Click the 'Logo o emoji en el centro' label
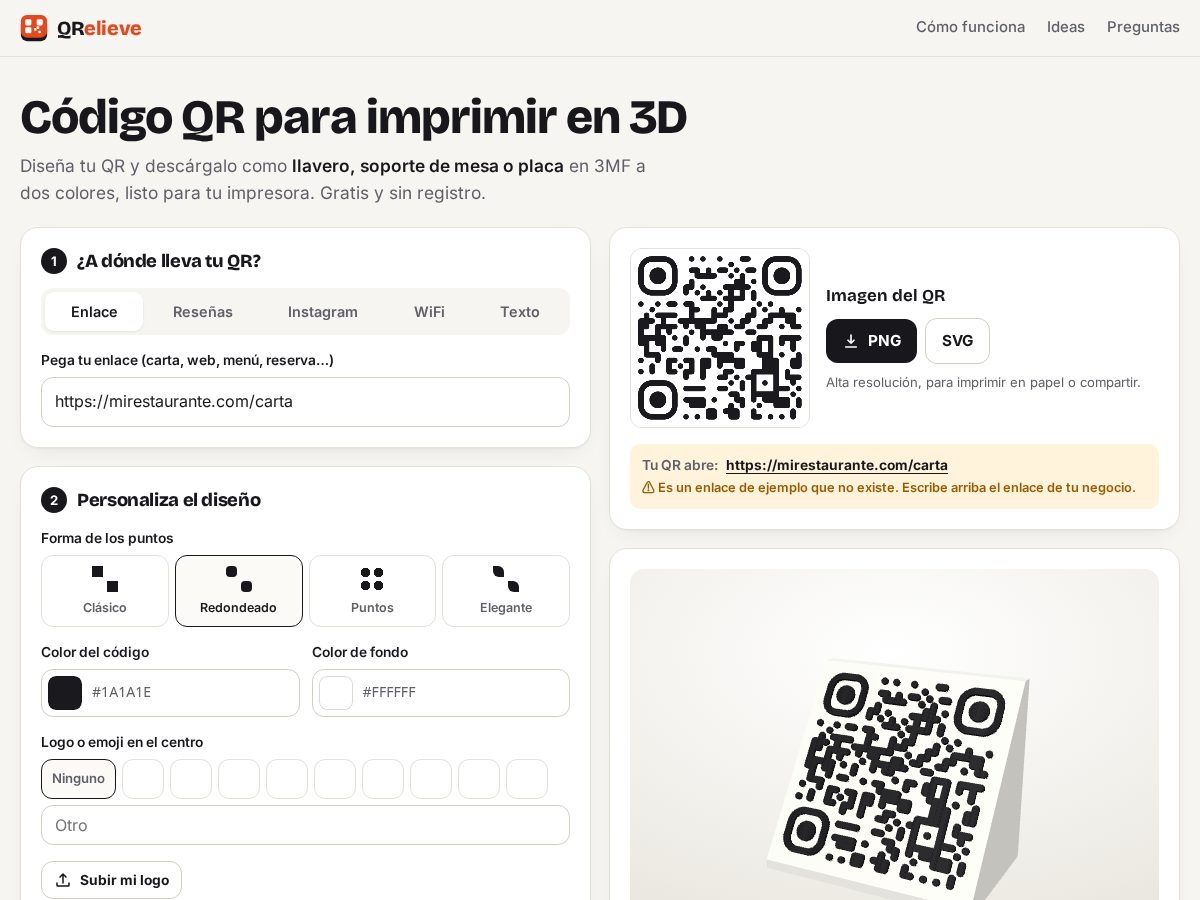The width and height of the screenshot is (1200, 900). coord(122,742)
